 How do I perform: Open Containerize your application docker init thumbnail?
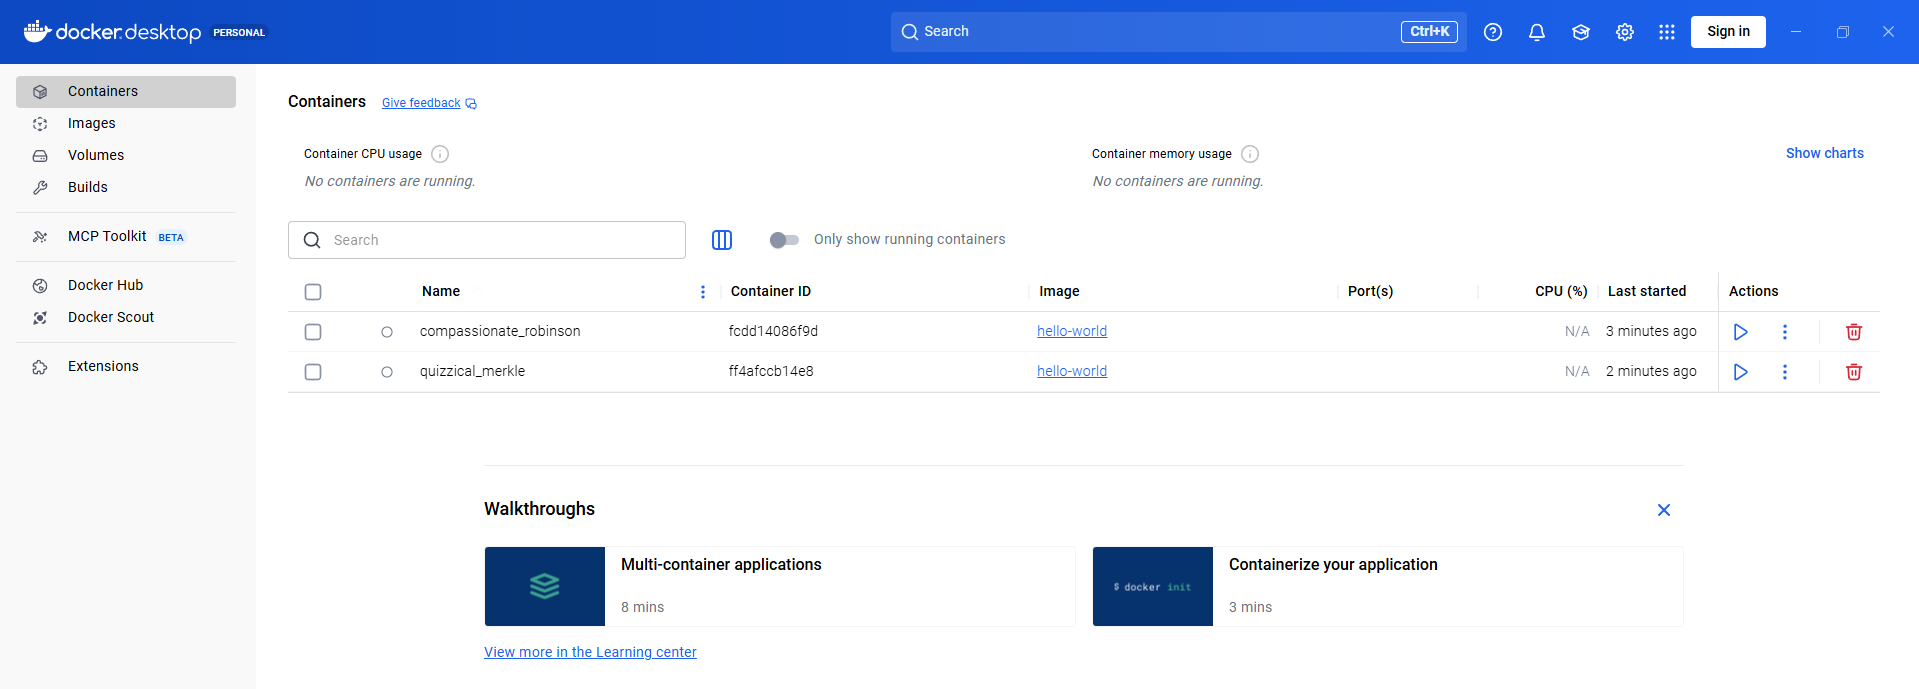tap(1153, 586)
